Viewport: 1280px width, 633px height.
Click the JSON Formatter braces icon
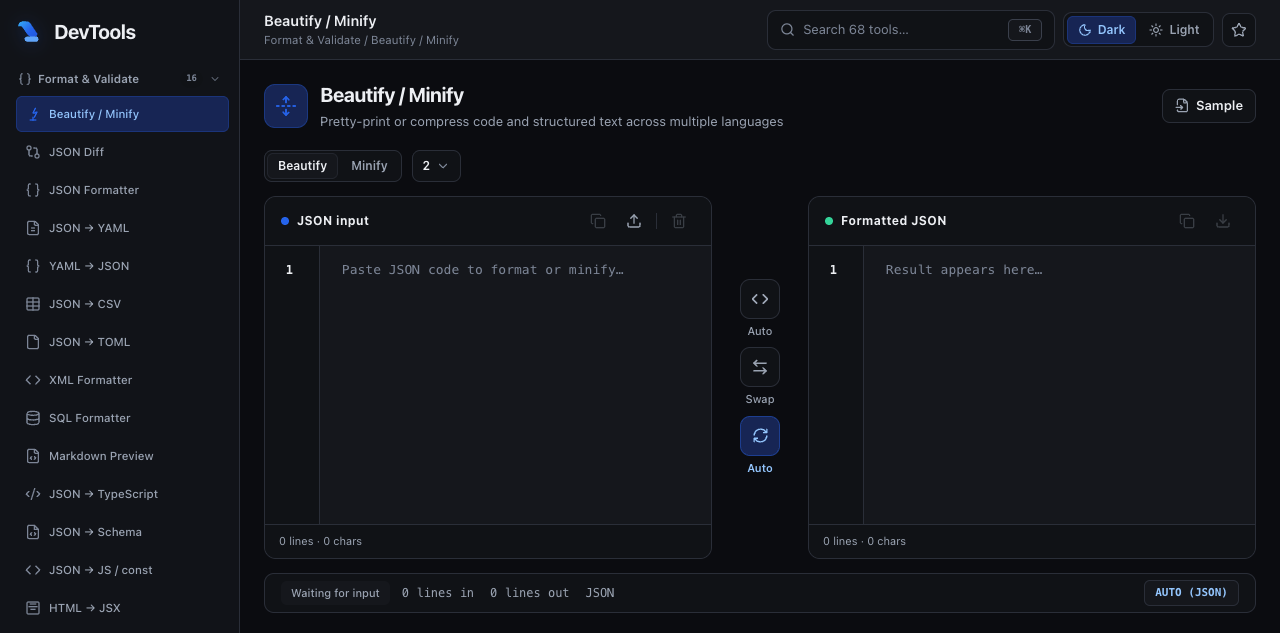pos(33,190)
